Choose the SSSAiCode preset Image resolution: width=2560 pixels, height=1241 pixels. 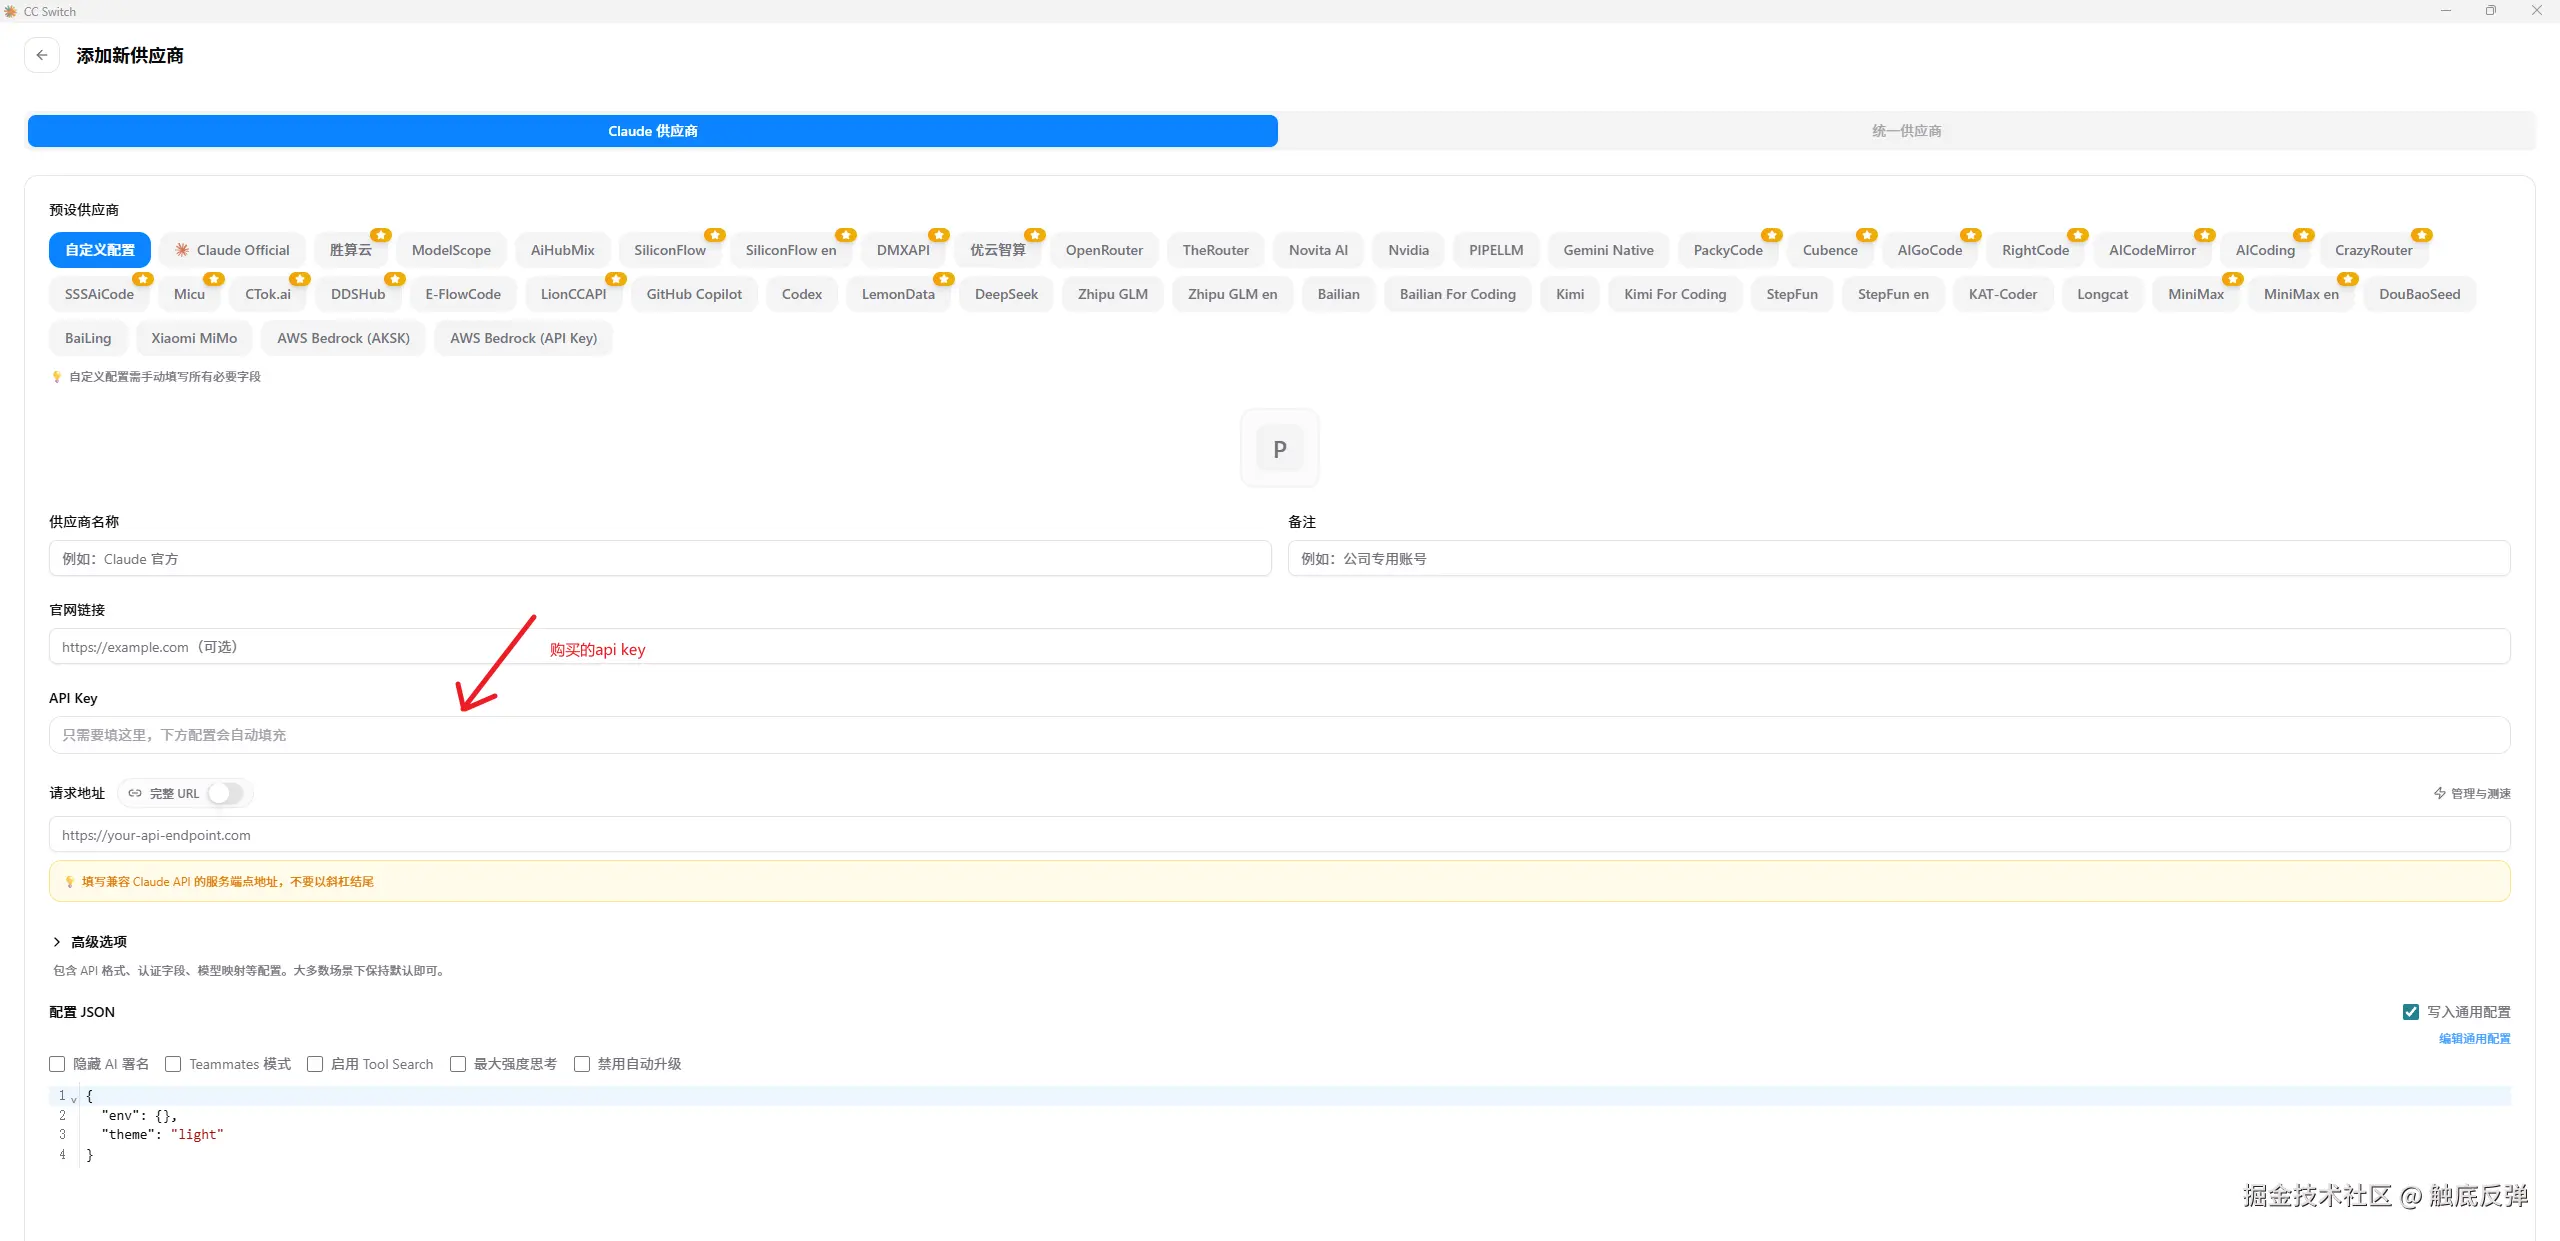99,294
